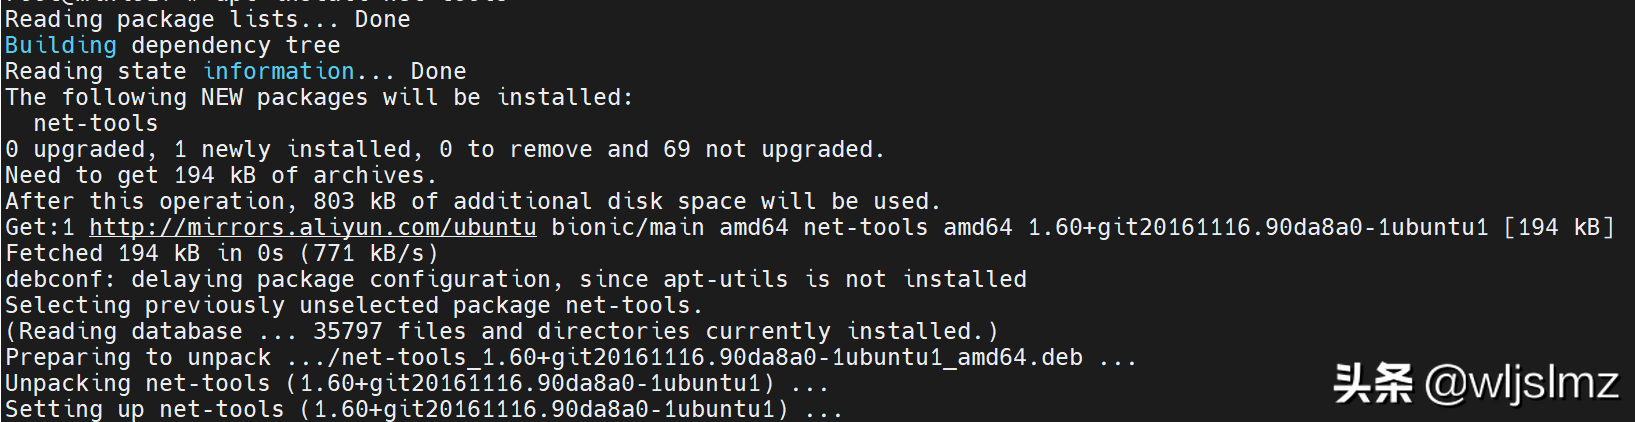1635x422 pixels.
Task: Click the "Fetched 194 kB in 0s" line
Action: pyautogui.click(x=221, y=254)
